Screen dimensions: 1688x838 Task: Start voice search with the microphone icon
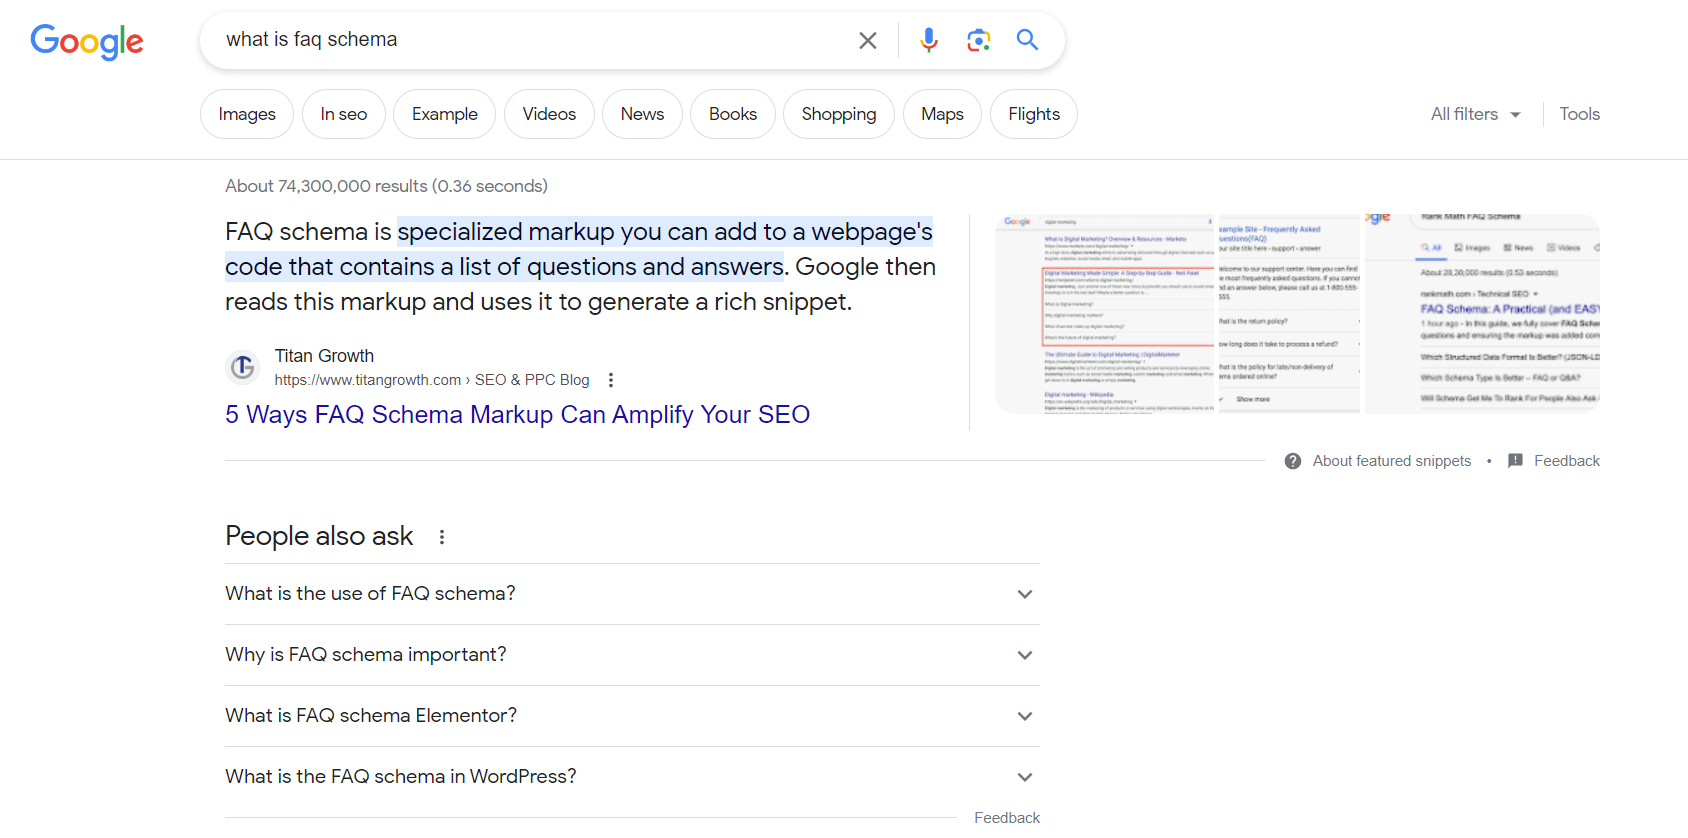[x=929, y=40]
